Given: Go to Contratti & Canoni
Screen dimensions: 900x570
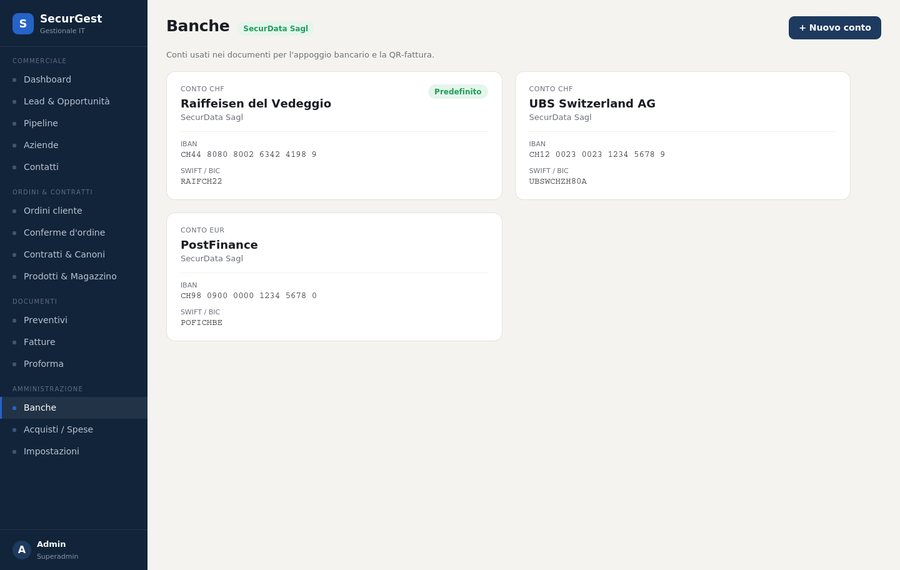Looking at the screenshot, I should click(73, 254).
